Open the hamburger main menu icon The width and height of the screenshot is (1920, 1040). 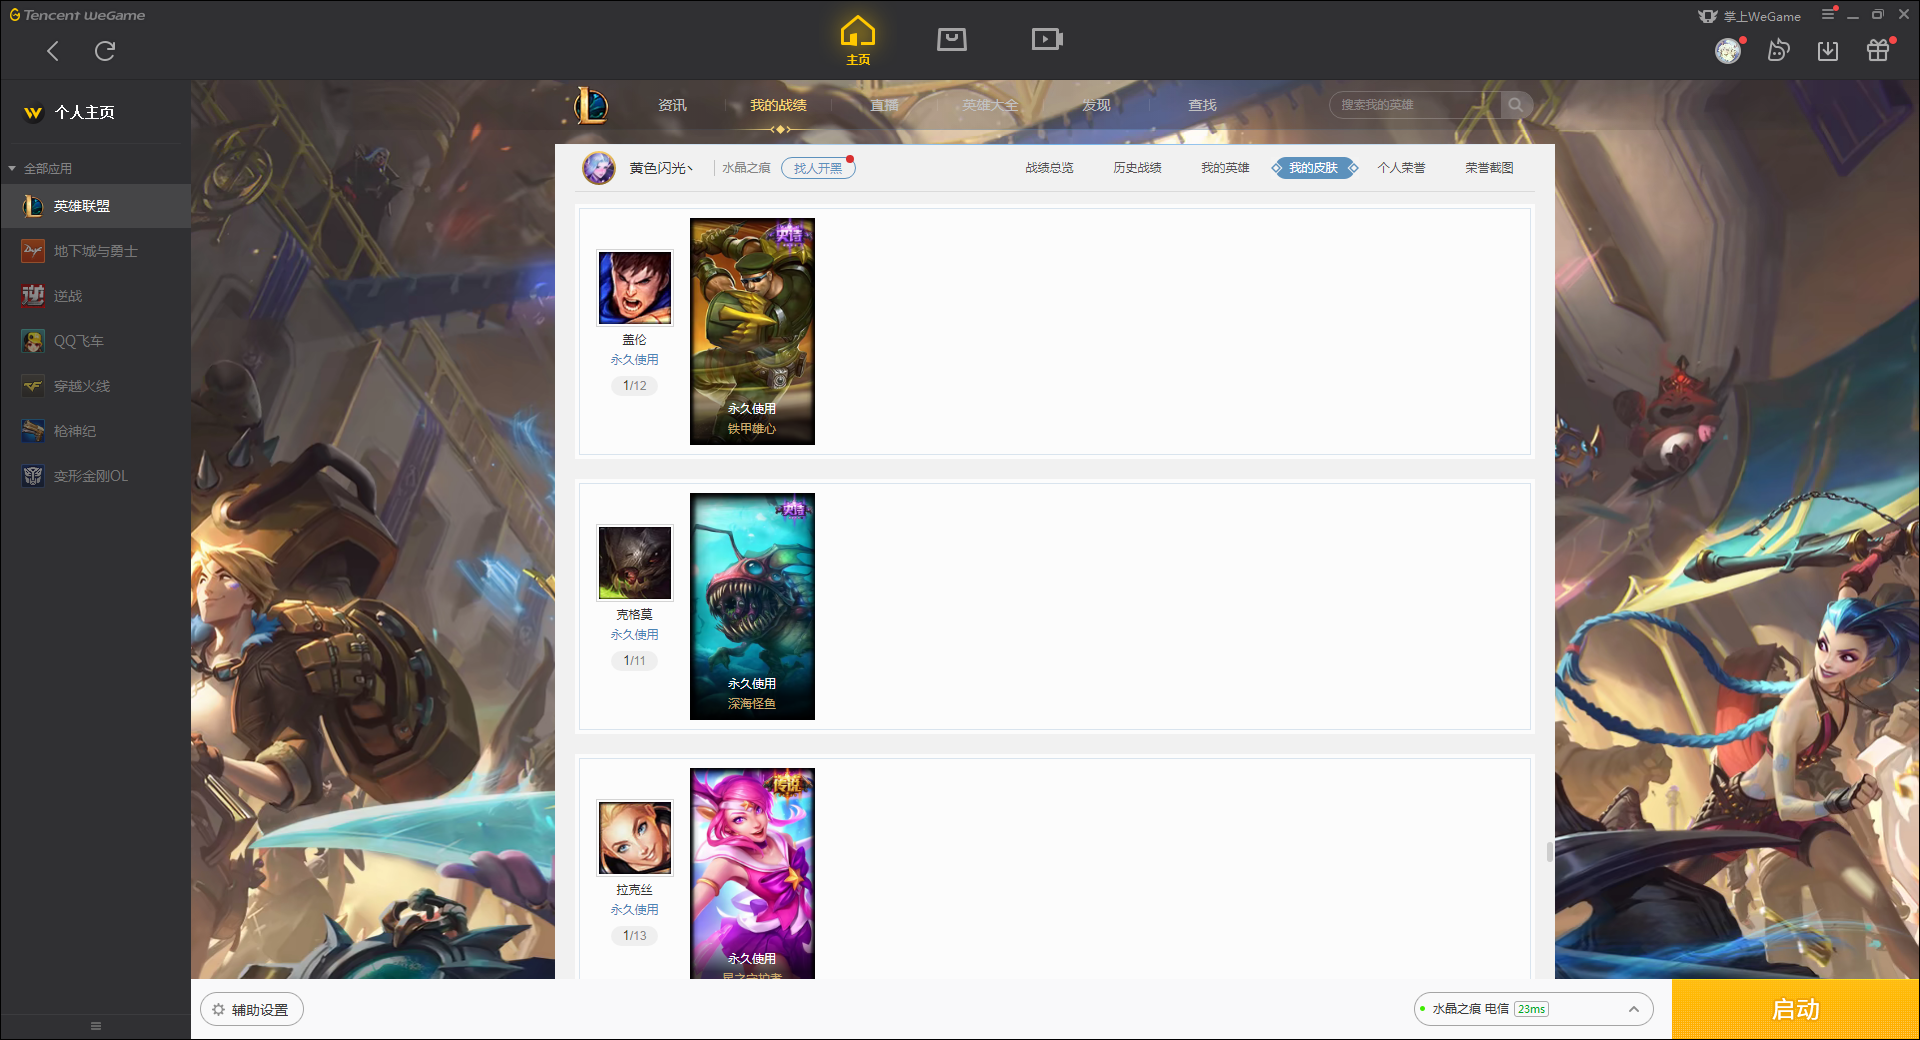1828,14
